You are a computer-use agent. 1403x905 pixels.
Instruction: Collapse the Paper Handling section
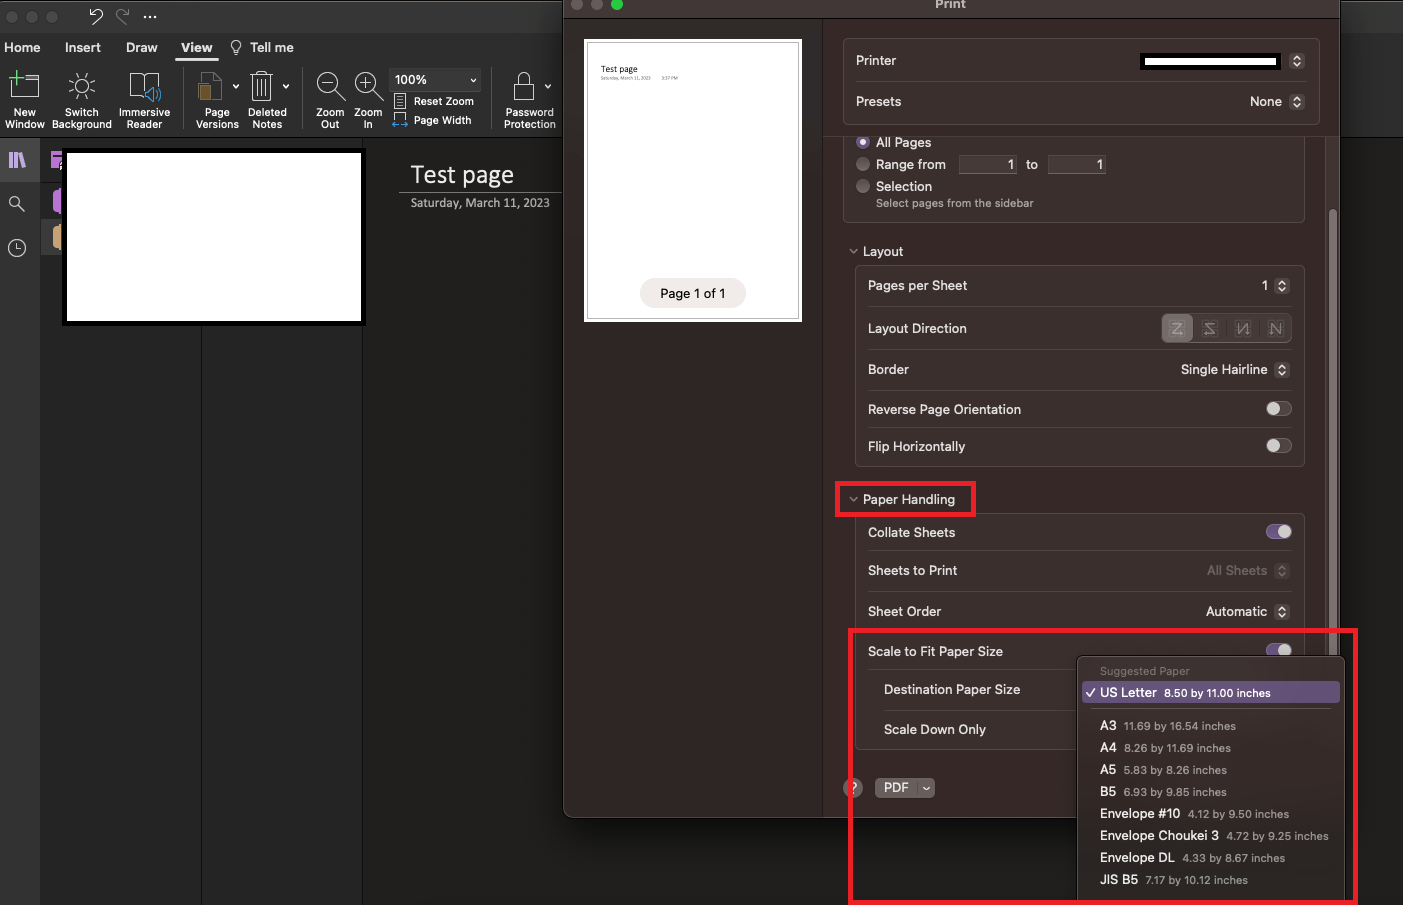point(853,500)
